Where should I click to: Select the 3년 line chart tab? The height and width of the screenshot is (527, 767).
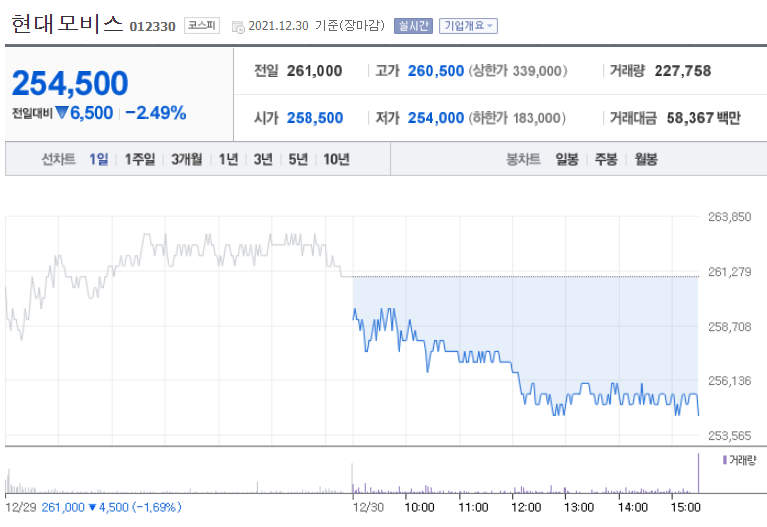coord(263,159)
